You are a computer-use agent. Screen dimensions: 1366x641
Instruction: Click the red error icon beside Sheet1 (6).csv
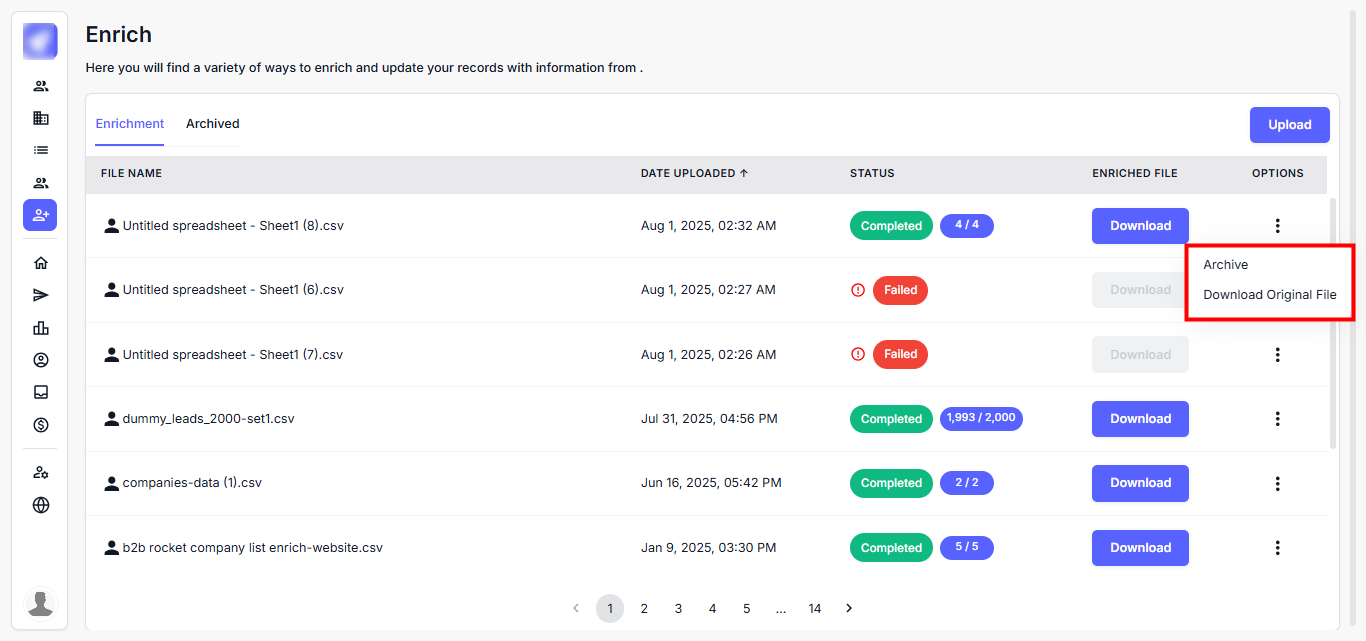(857, 290)
